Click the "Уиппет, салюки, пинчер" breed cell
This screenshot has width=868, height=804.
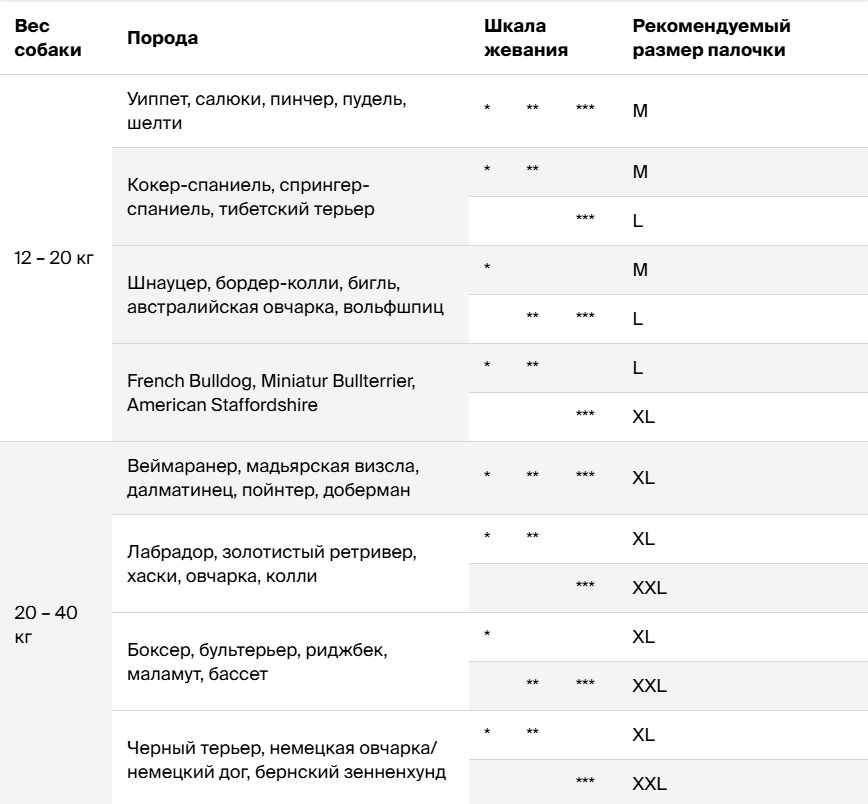pos(267,111)
